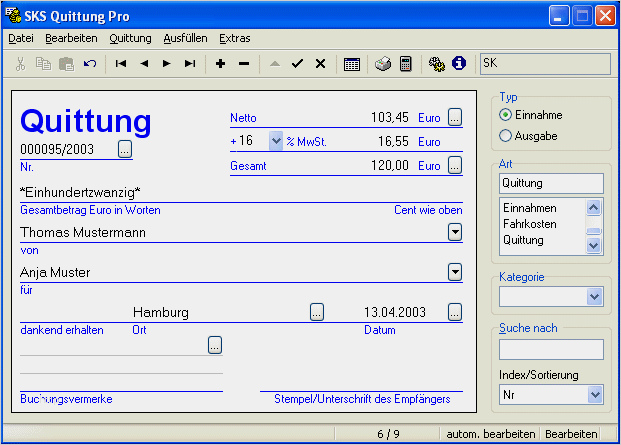Viewport: 621px width, 445px height.
Task: Open the table list view icon
Action: [352, 64]
